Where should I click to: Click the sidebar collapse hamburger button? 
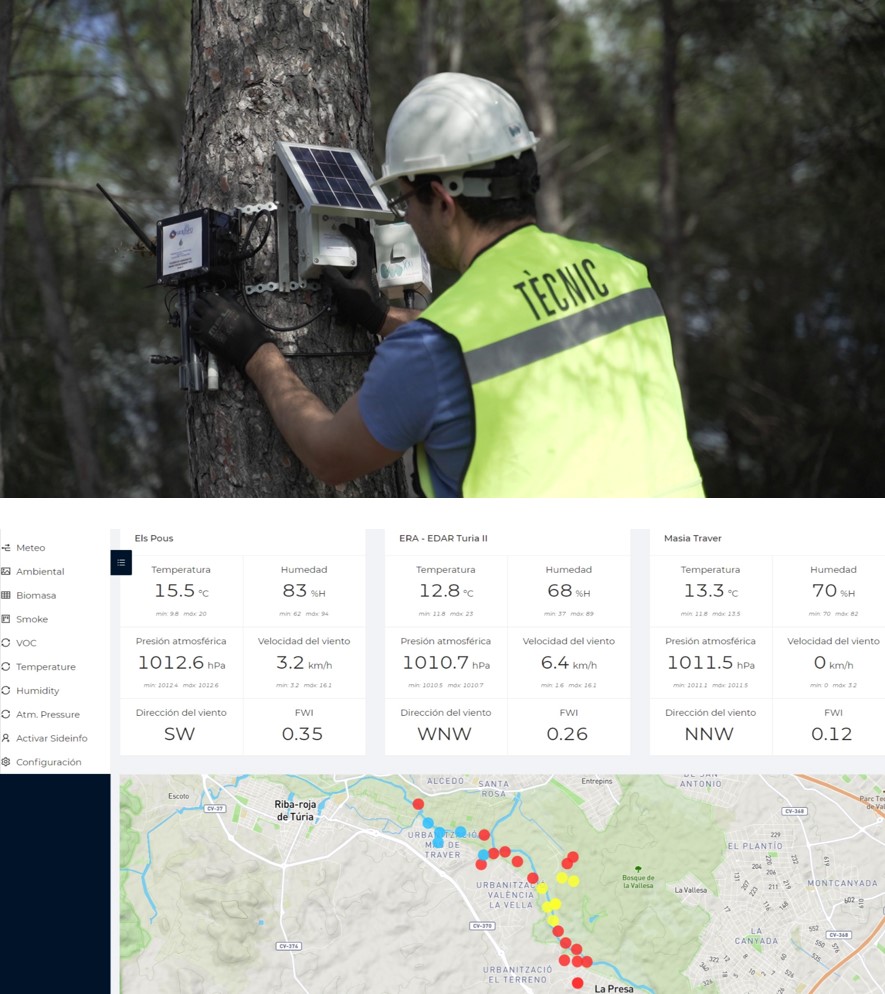pos(121,563)
